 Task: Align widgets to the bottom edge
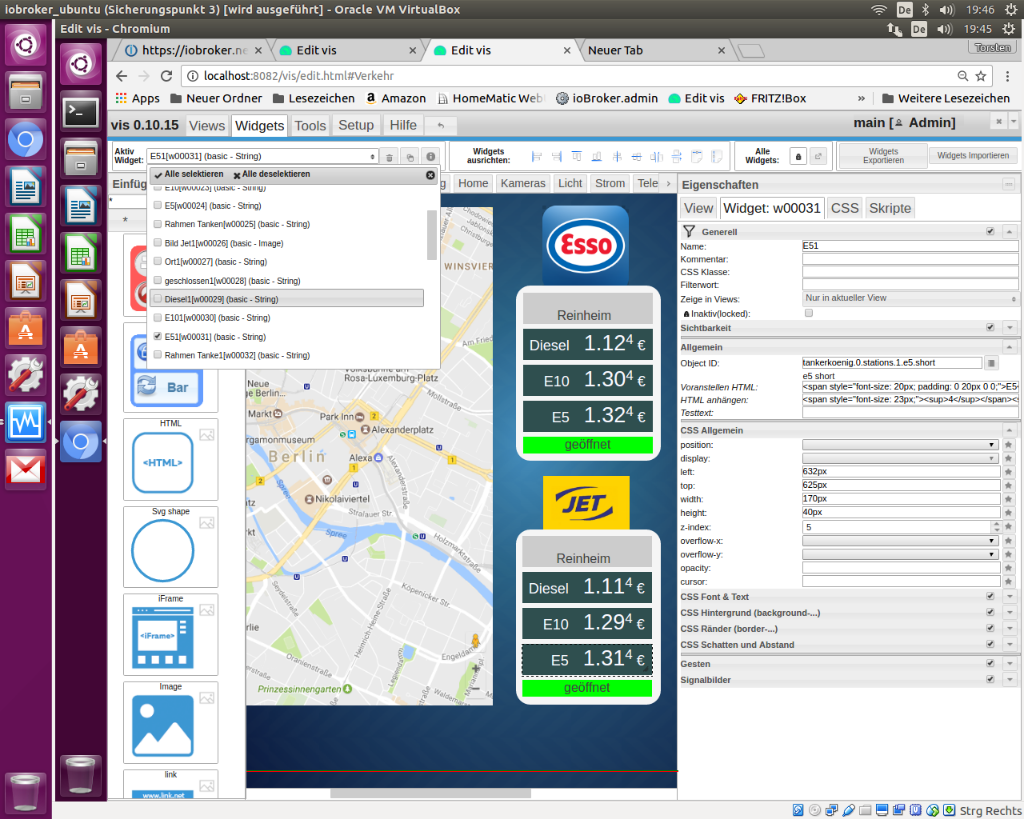click(x=596, y=156)
